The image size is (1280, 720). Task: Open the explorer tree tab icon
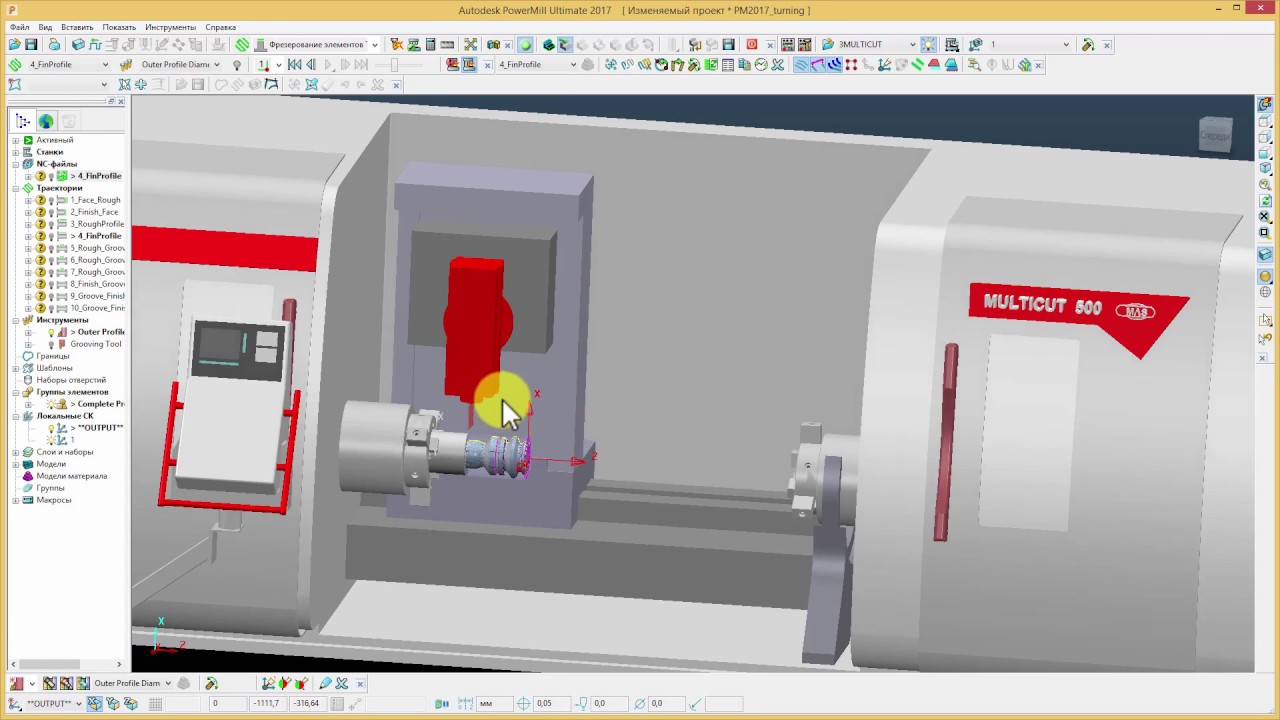pyautogui.click(x=23, y=121)
